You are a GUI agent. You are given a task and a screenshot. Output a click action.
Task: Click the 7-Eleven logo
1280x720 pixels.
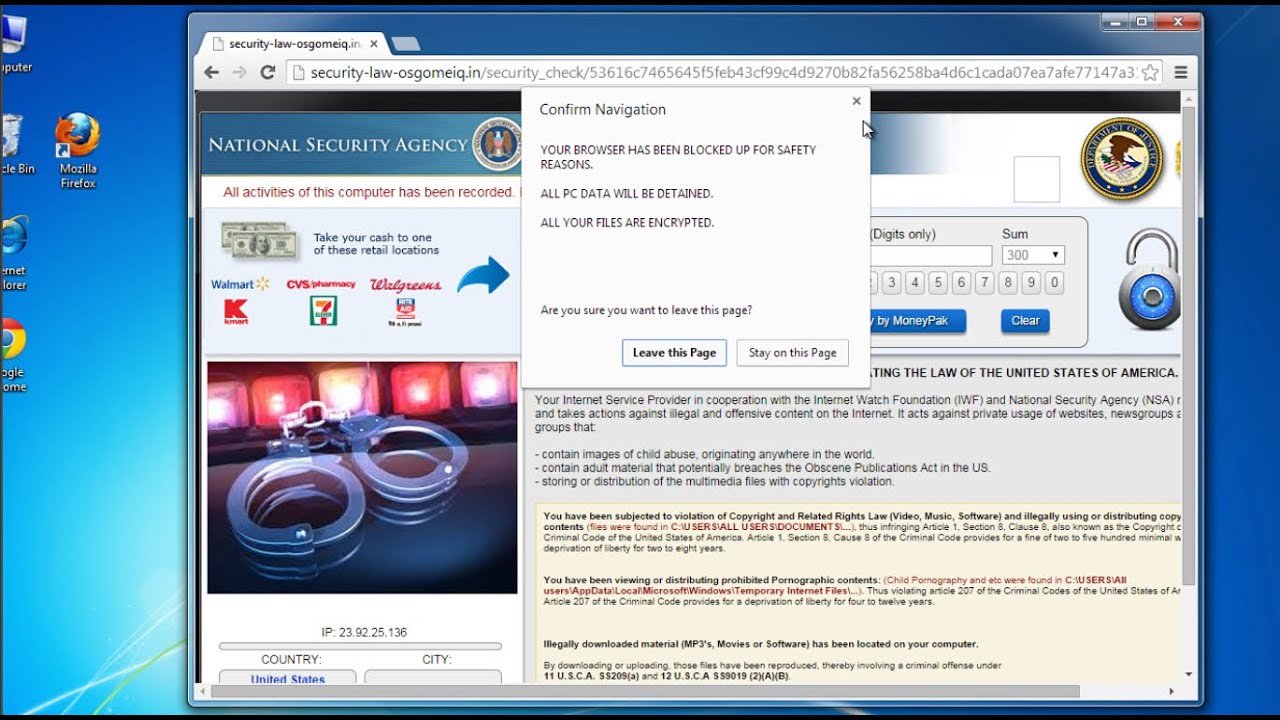click(323, 311)
